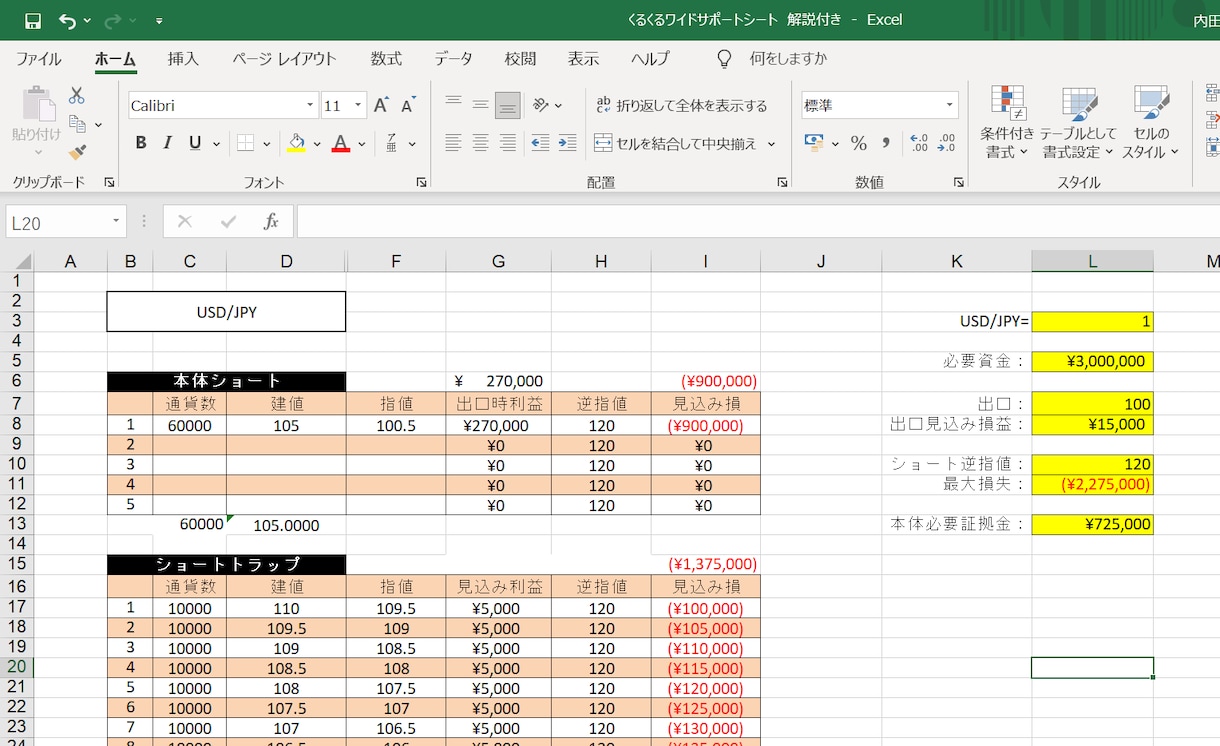The height and width of the screenshot is (746, 1220).
Task: Select the USD/JPY merged cell
Action: (226, 312)
